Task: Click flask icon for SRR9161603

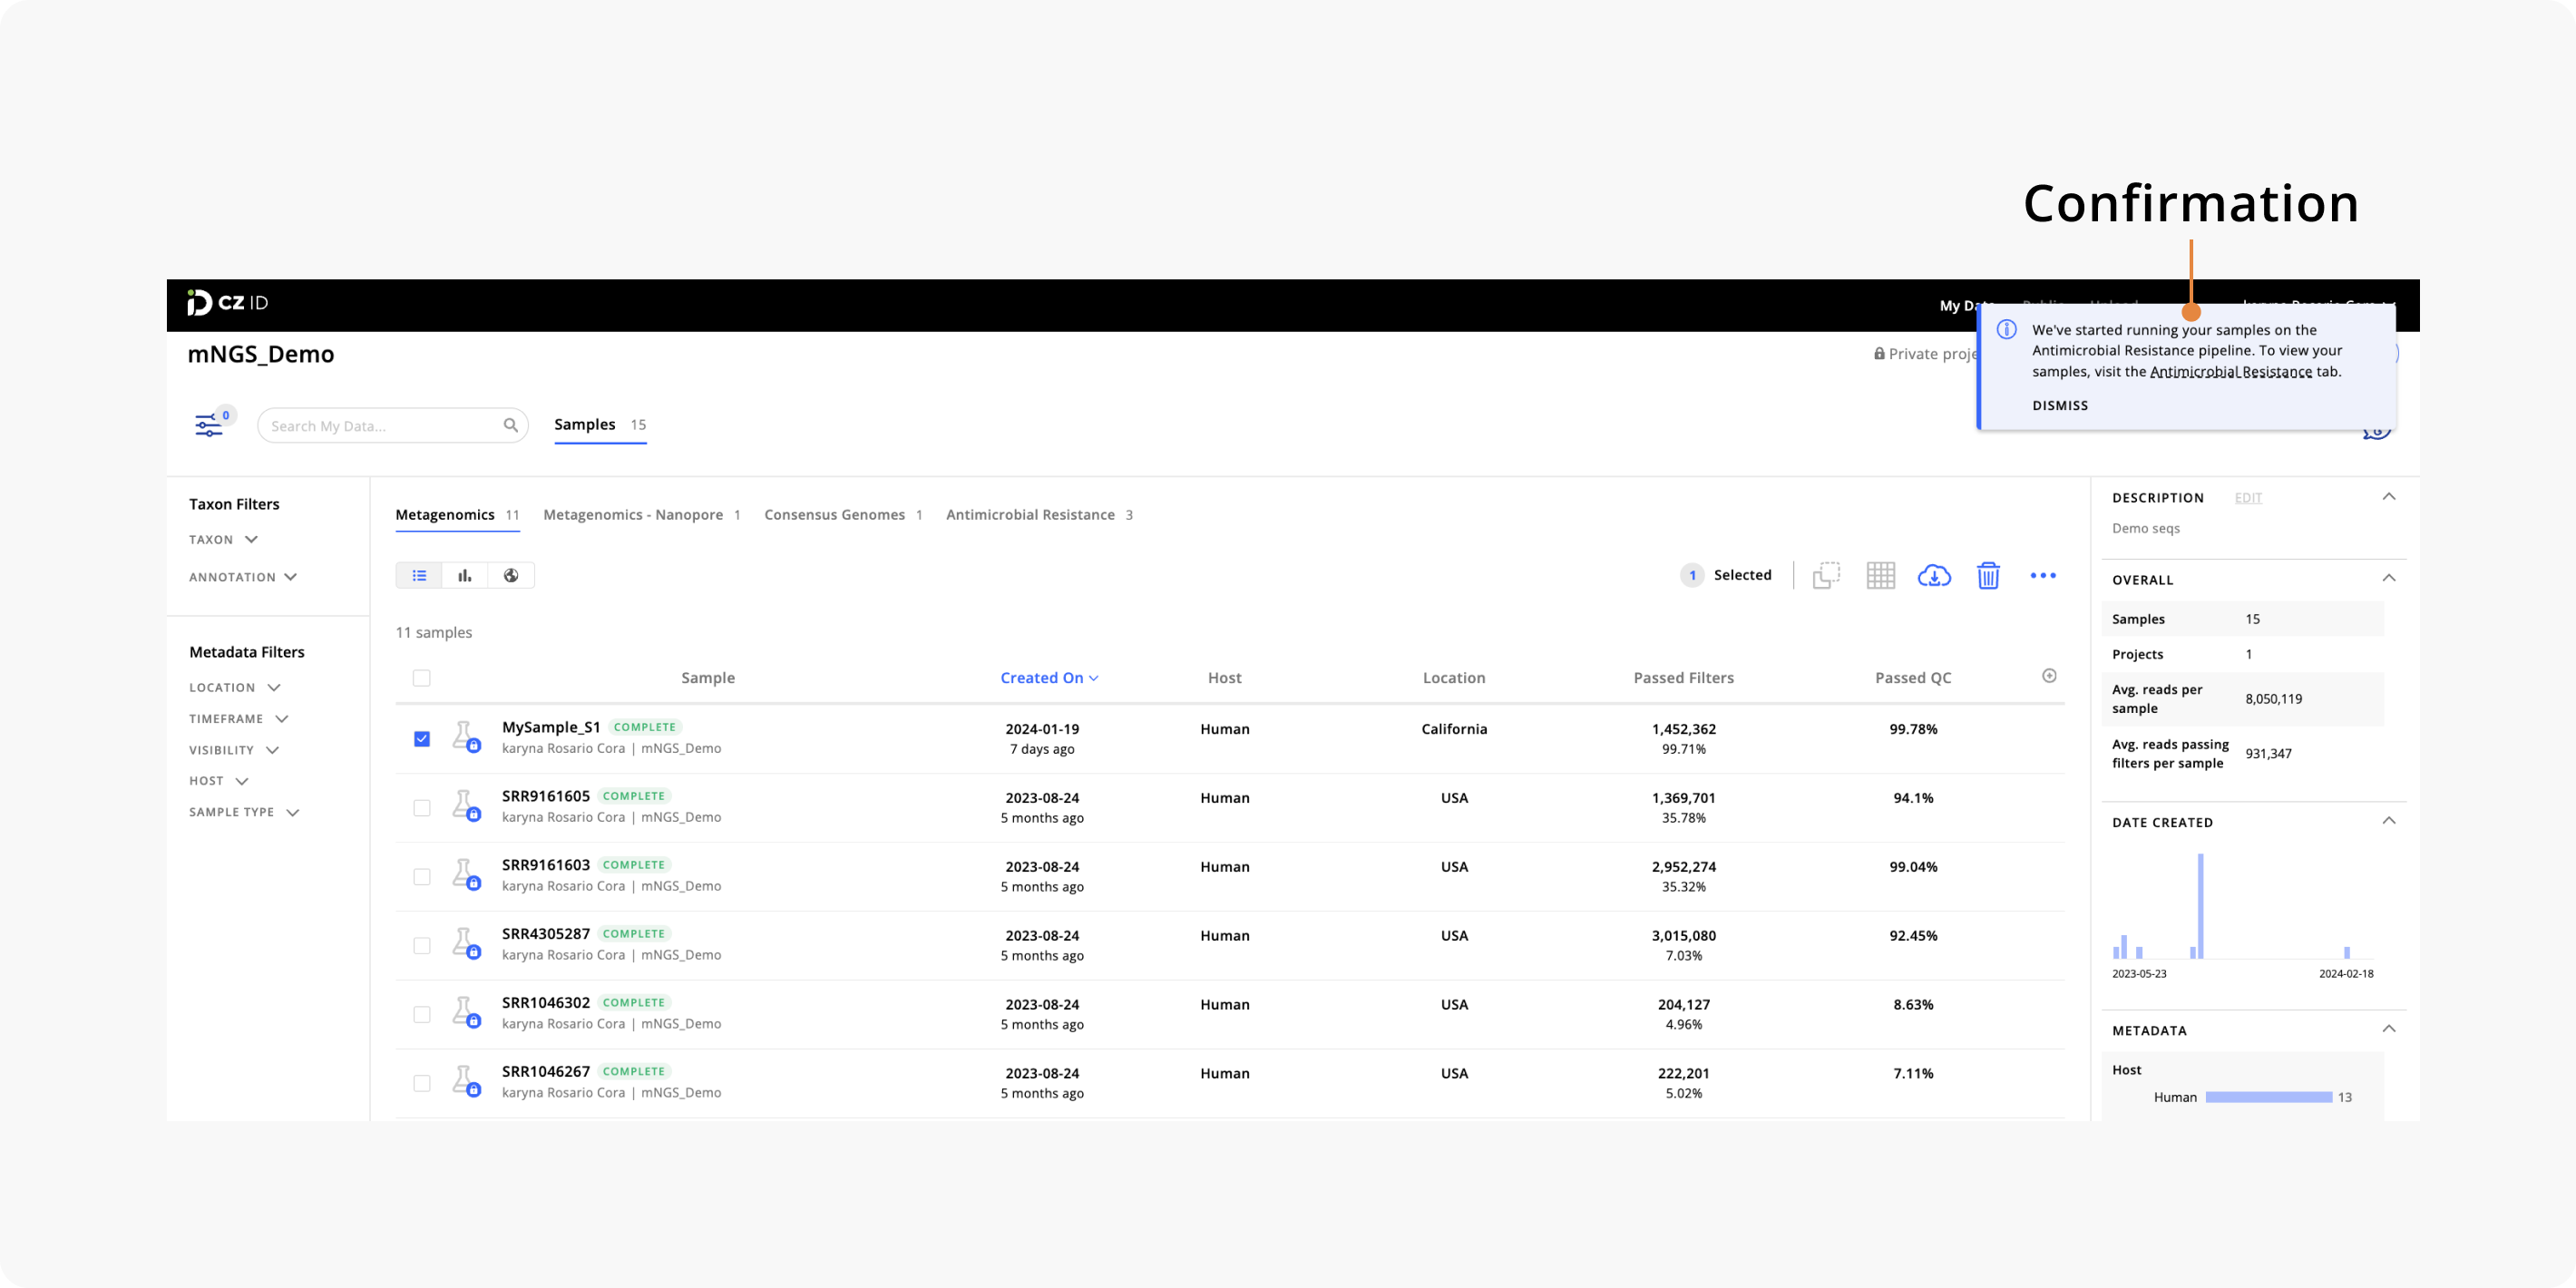Action: (x=466, y=875)
